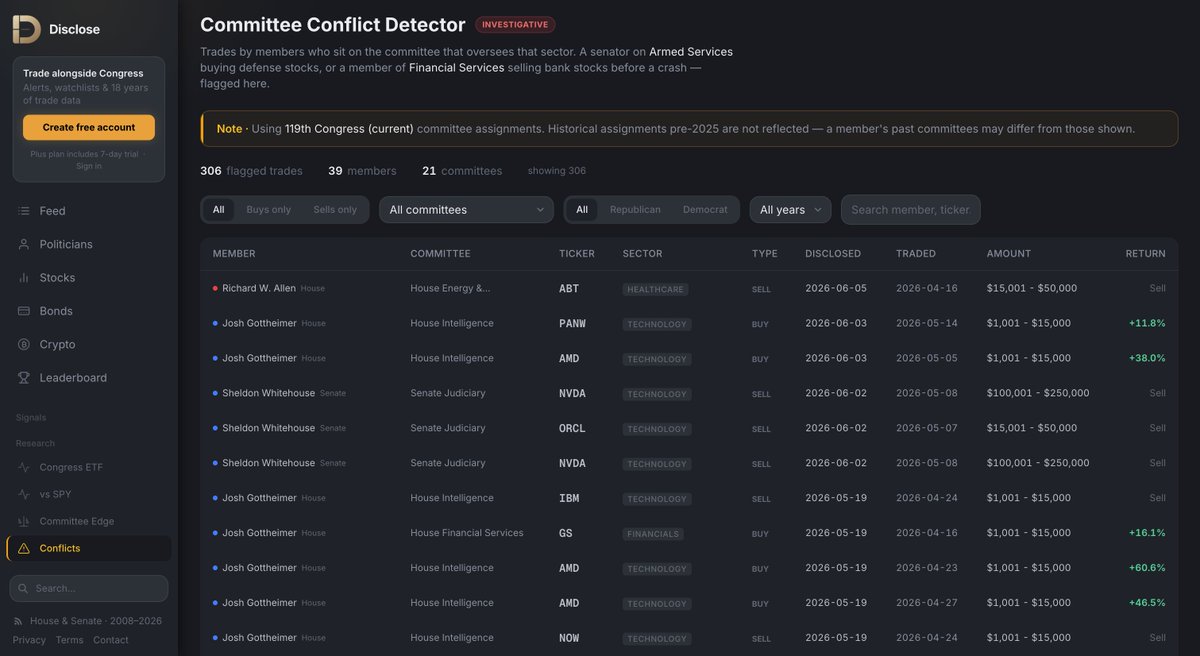The image size is (1200, 656).
Task: Filter by Sells only
Action: coord(335,210)
